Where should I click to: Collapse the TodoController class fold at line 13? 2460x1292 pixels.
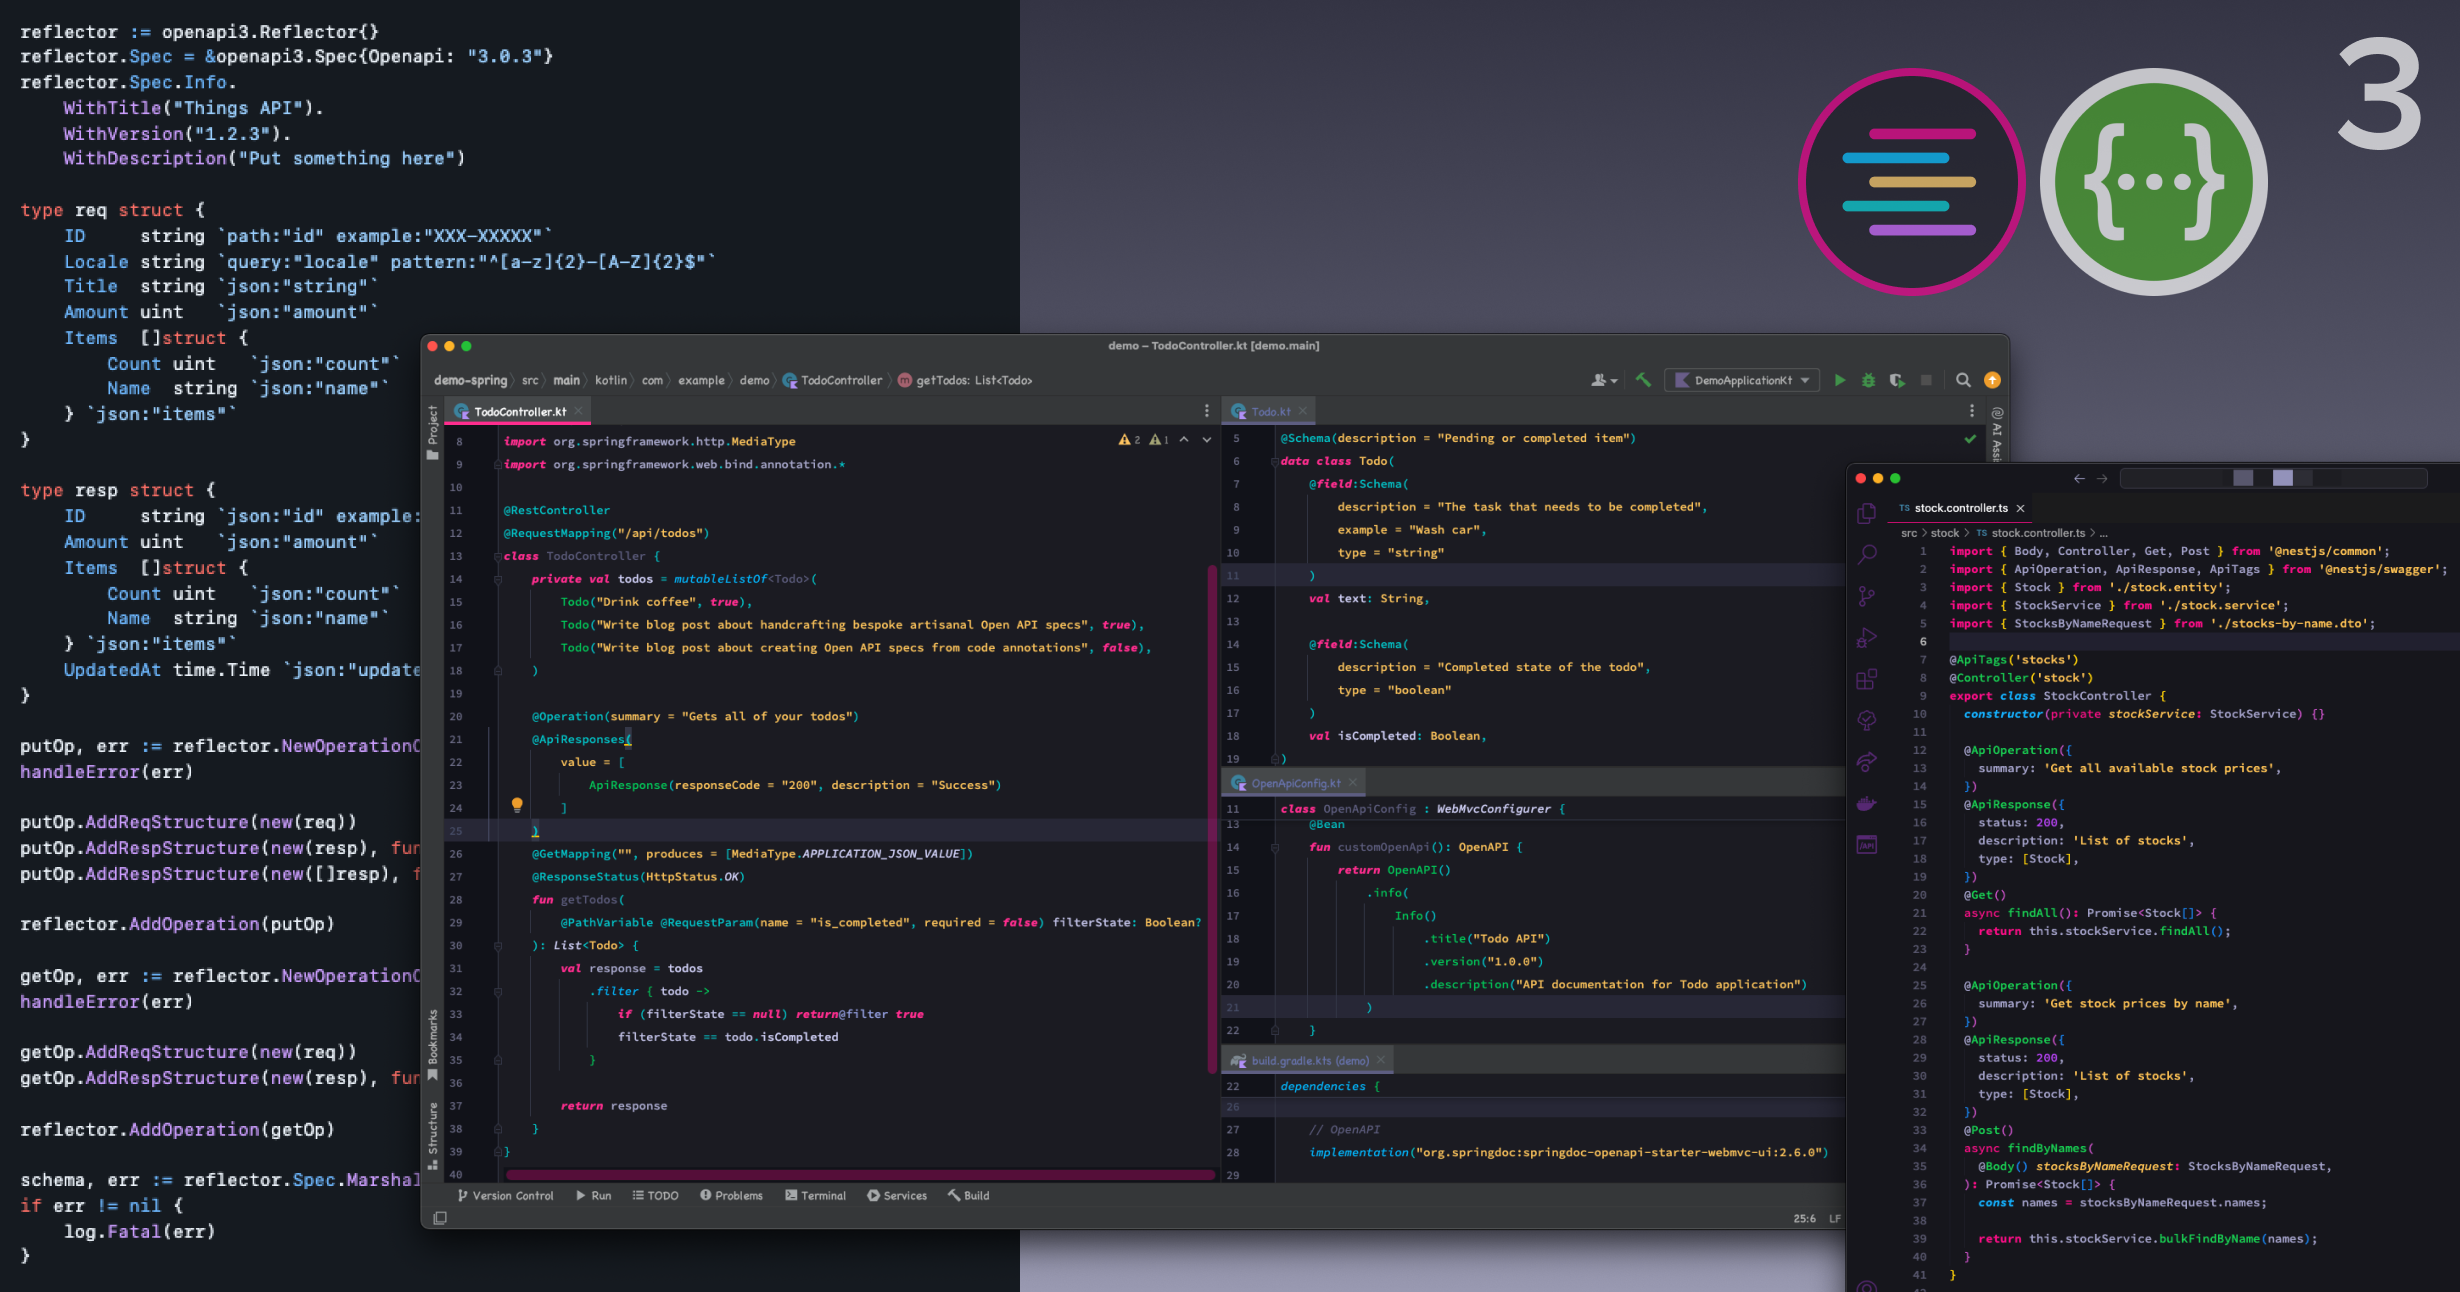point(497,556)
